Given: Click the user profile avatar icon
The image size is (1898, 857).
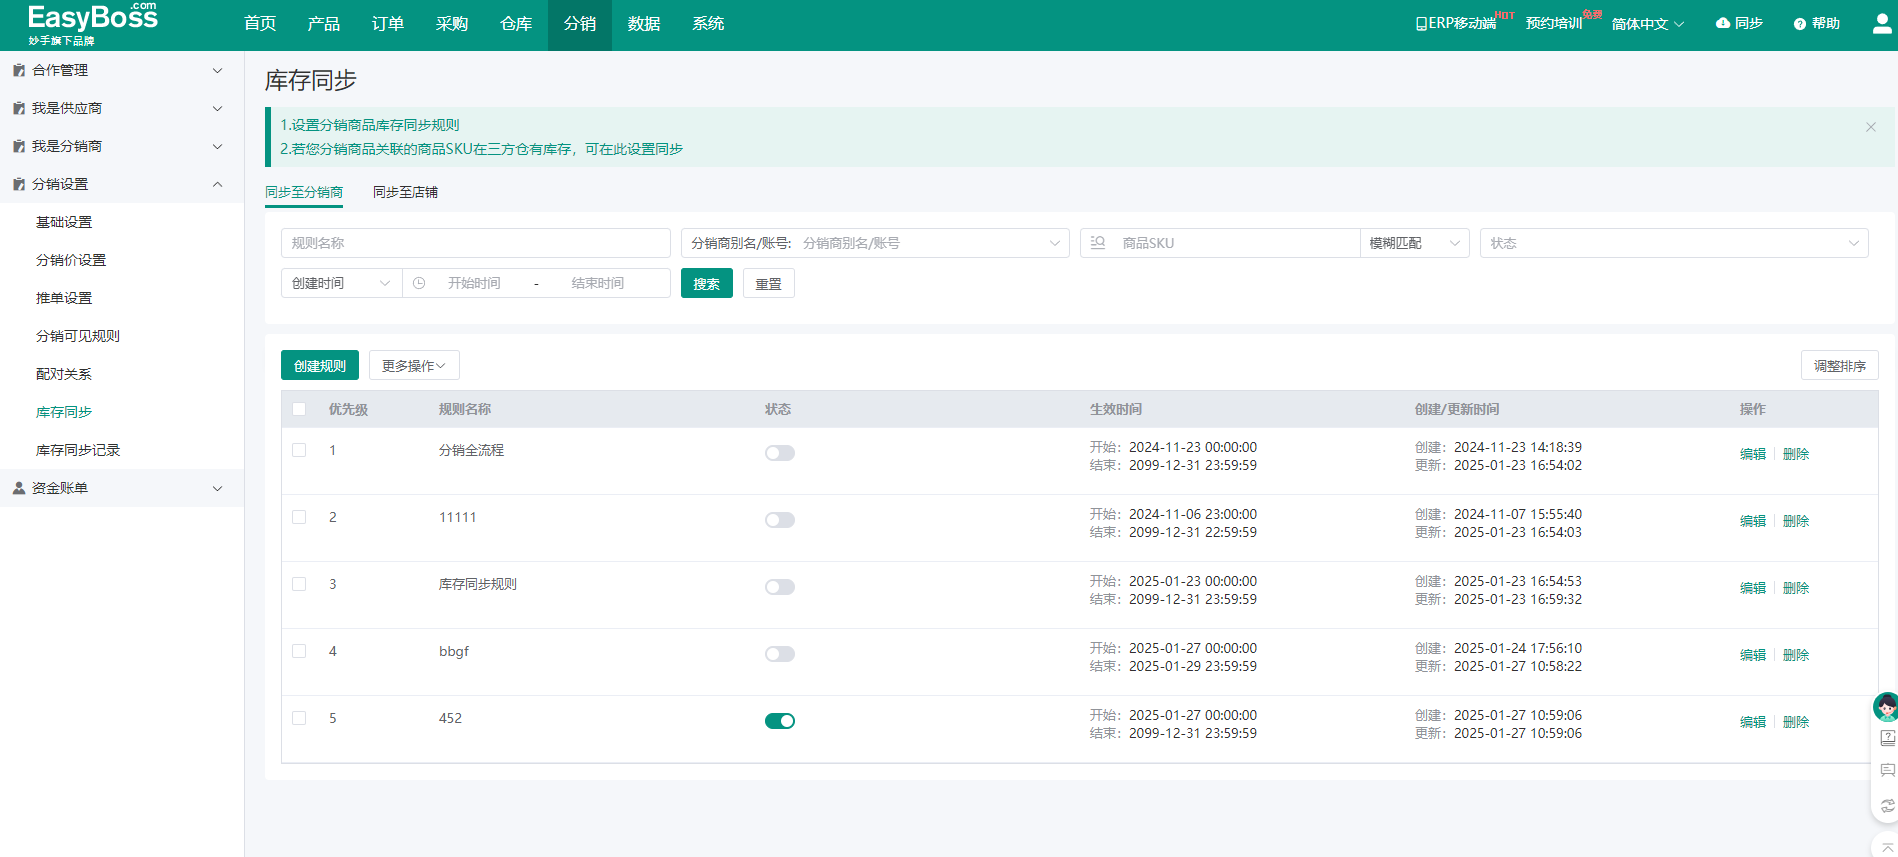Looking at the screenshot, I should coord(1881,24).
